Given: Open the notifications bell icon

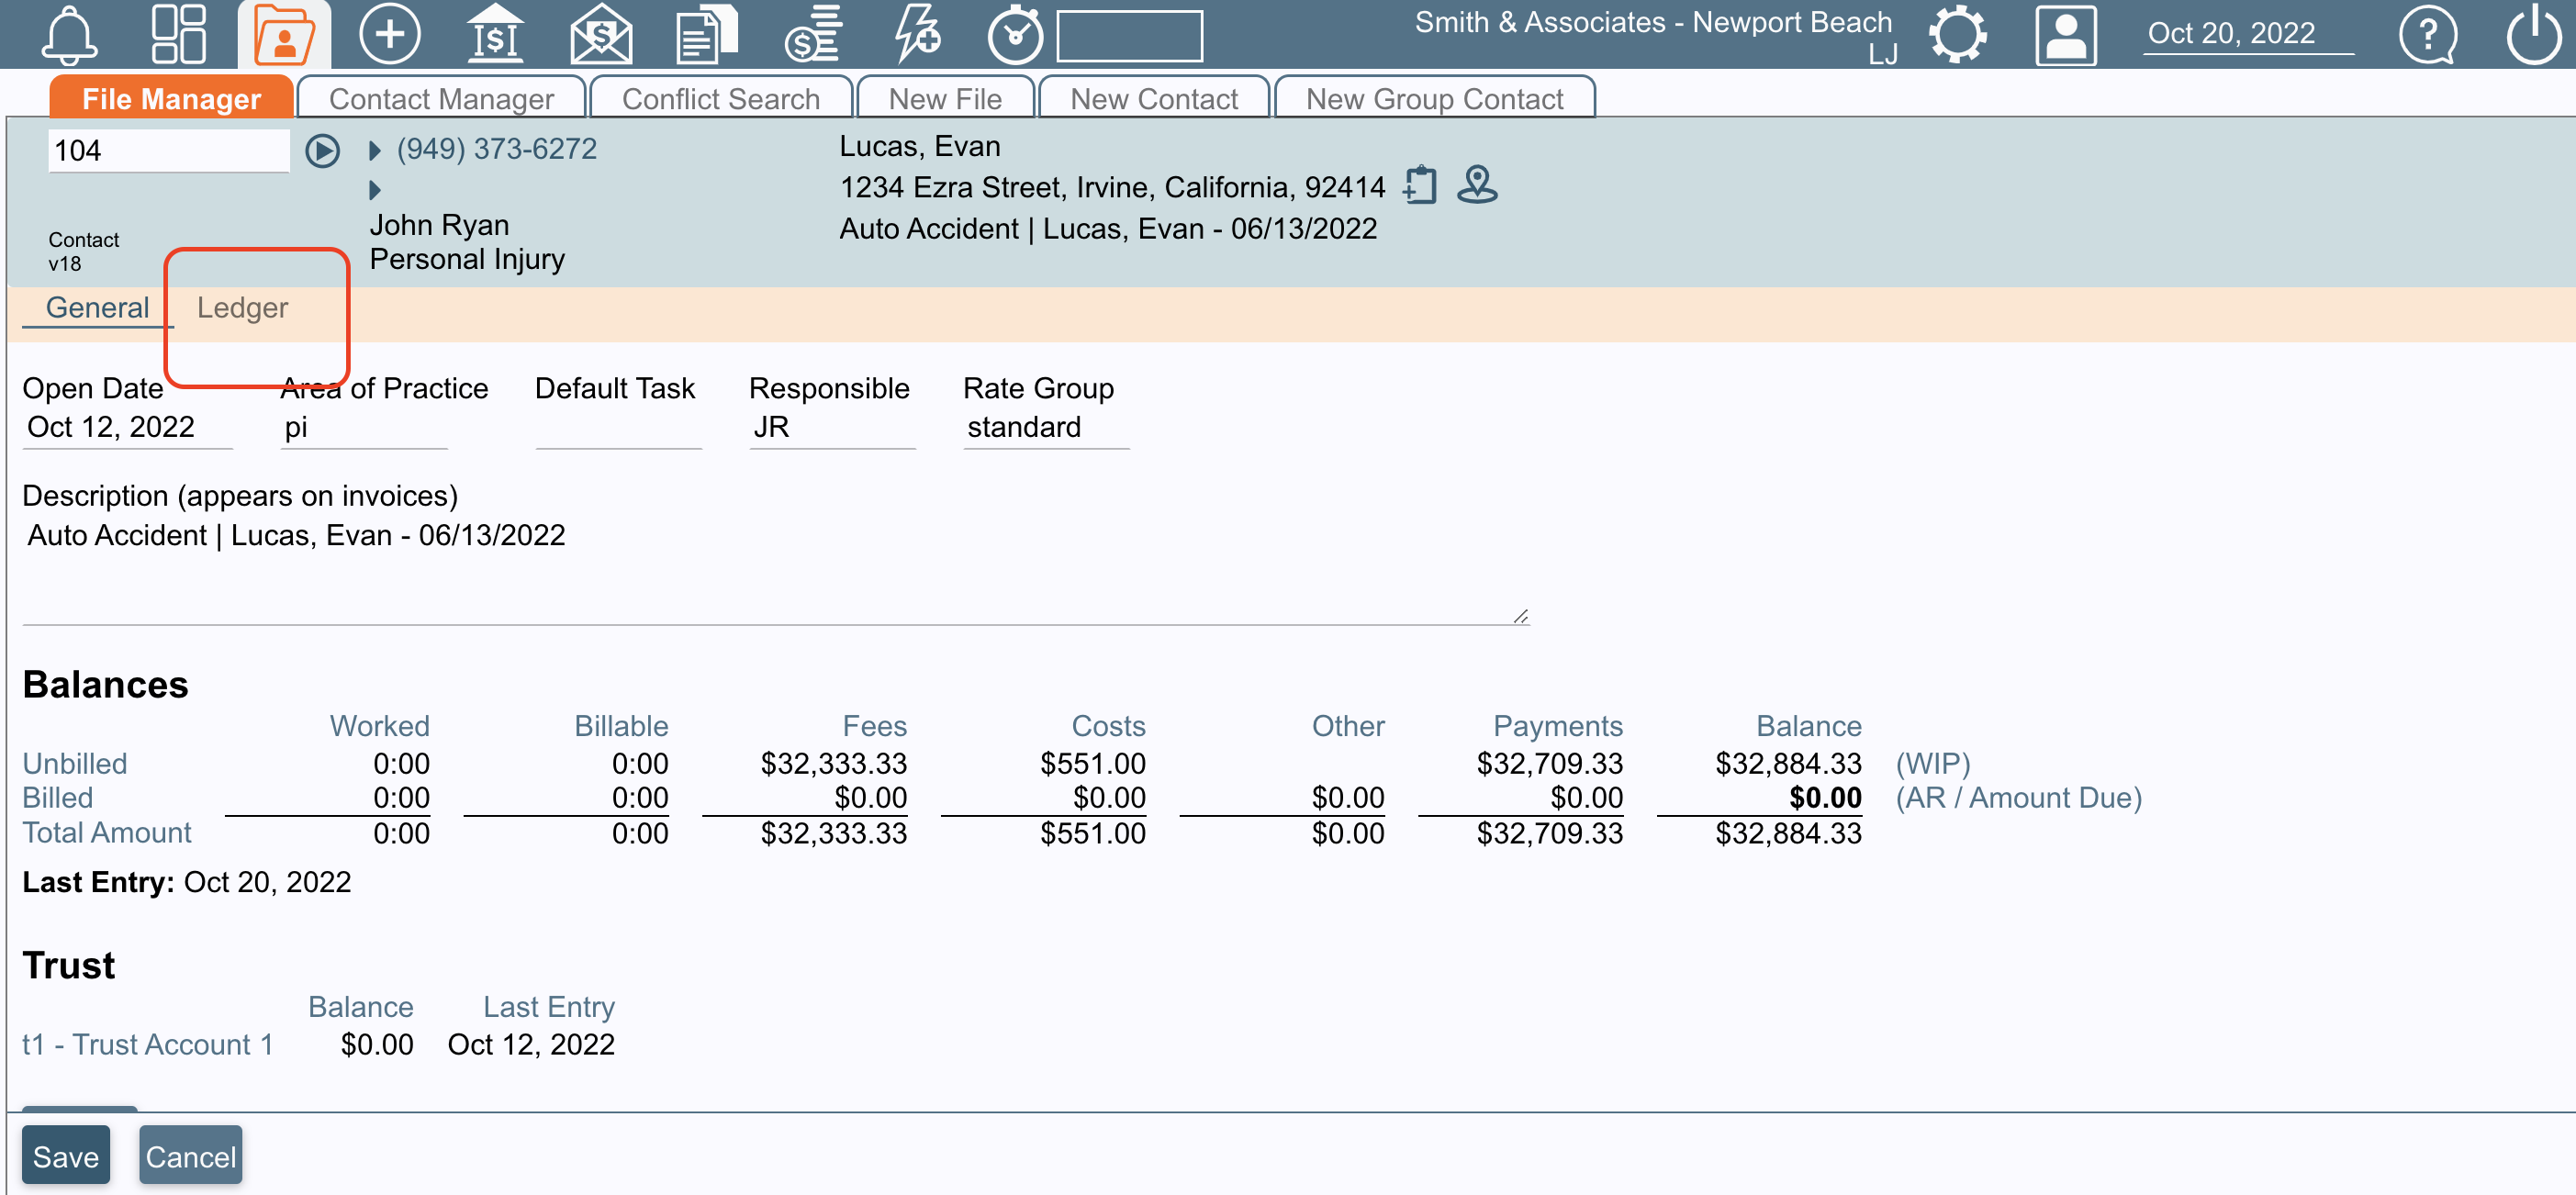Looking at the screenshot, I should coord(69,33).
